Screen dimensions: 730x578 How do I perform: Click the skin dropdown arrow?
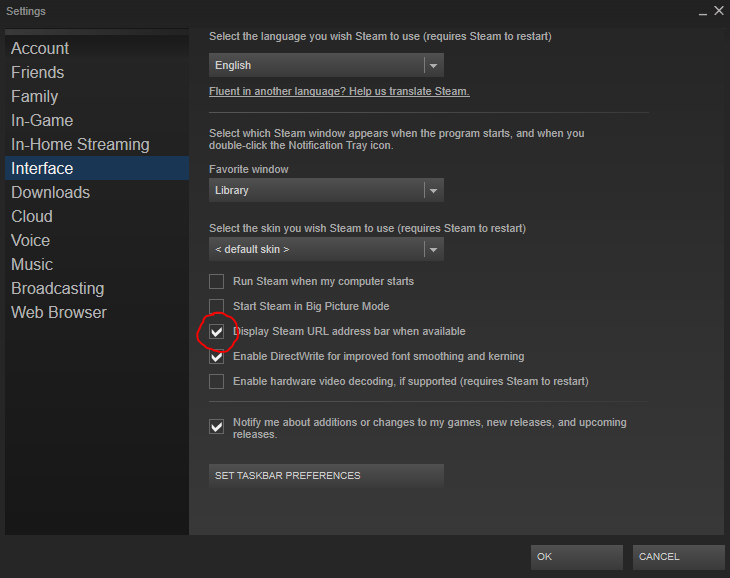point(433,250)
